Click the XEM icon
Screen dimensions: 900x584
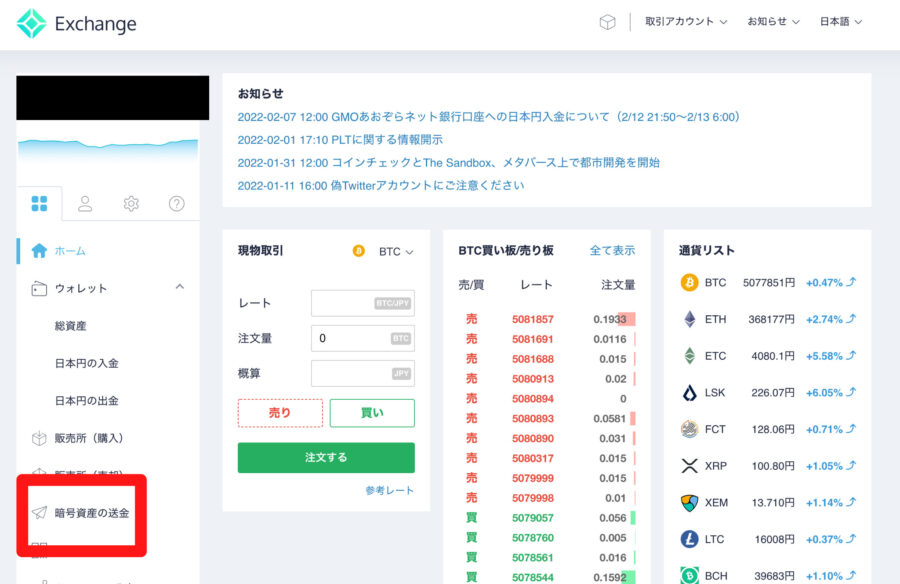pos(689,502)
